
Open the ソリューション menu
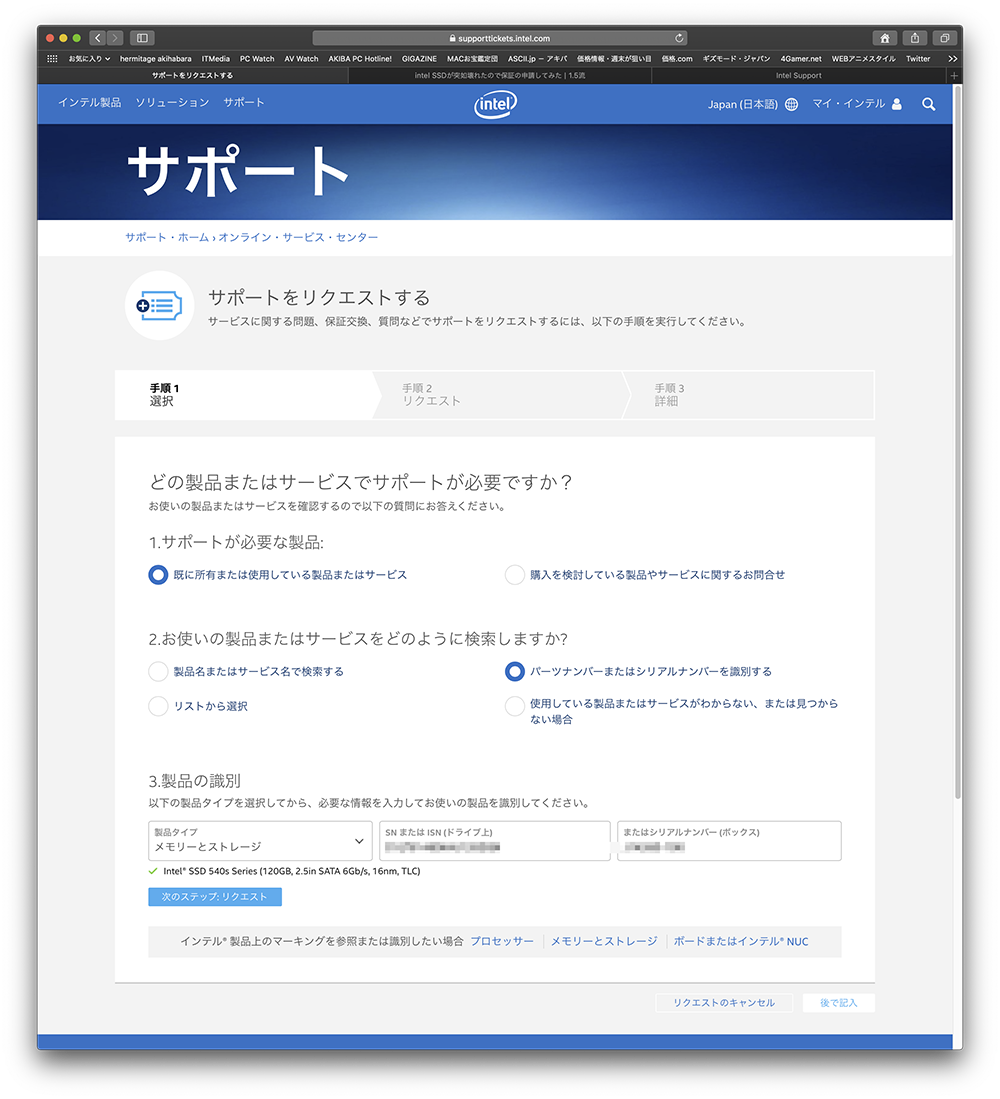click(172, 102)
